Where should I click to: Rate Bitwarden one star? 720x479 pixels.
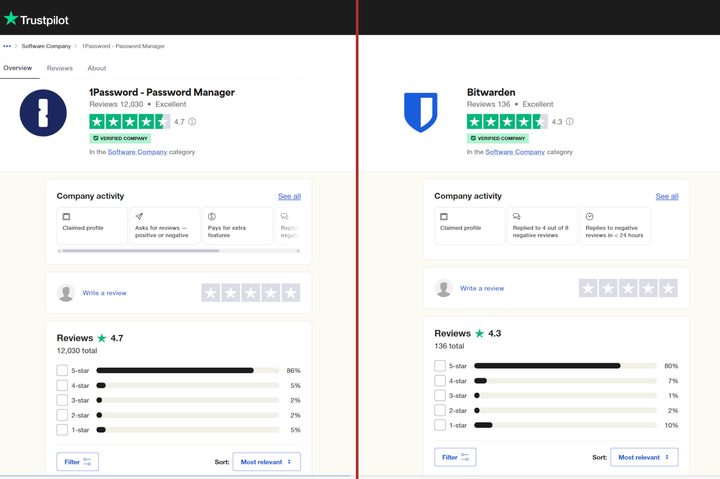point(588,288)
